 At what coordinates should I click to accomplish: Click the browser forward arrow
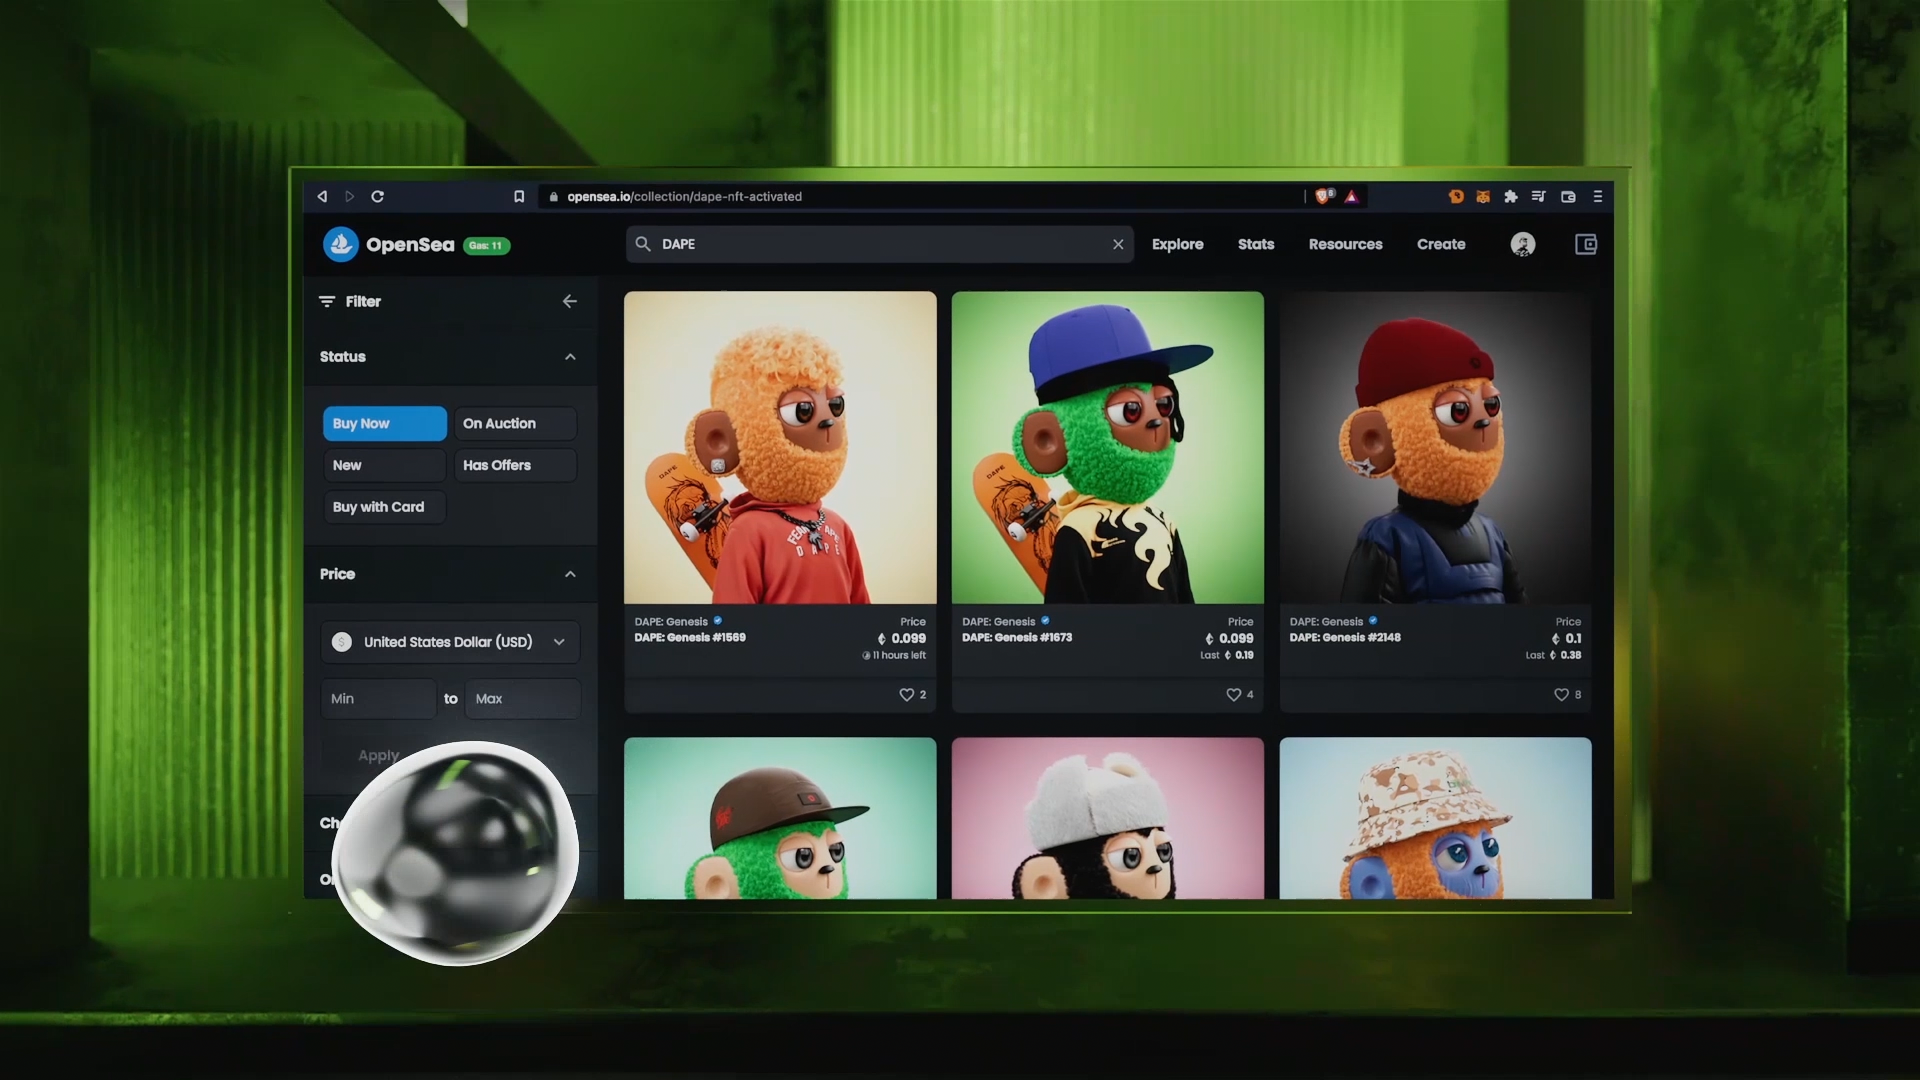350,197
